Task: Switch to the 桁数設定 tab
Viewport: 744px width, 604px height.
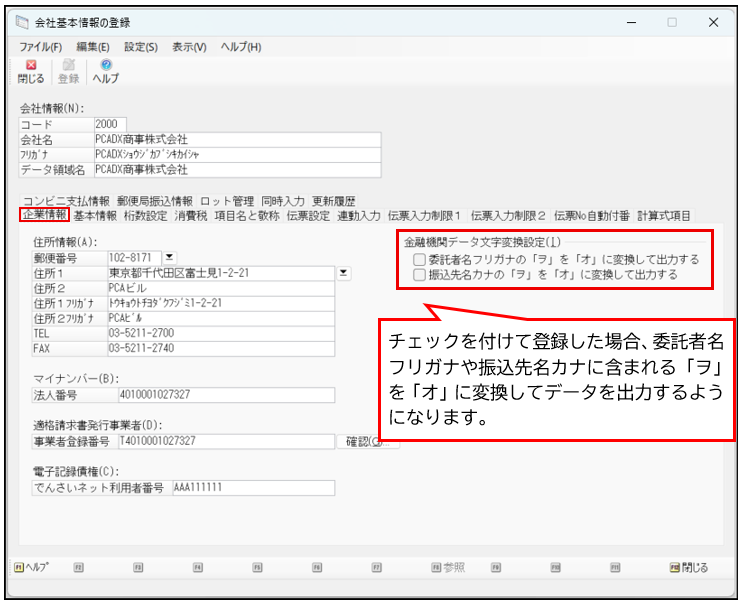Action: click(x=146, y=216)
